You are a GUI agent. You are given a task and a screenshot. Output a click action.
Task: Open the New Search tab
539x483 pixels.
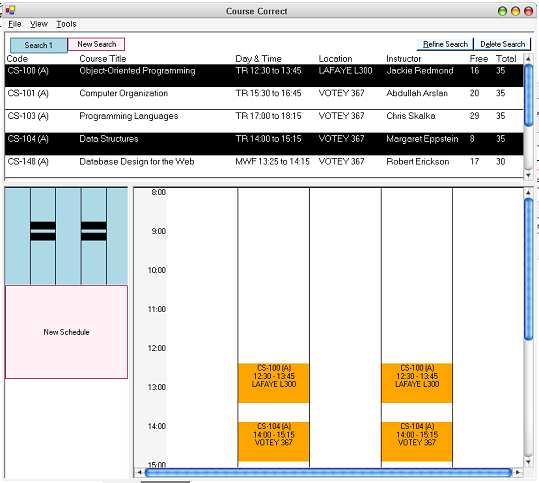[96, 44]
